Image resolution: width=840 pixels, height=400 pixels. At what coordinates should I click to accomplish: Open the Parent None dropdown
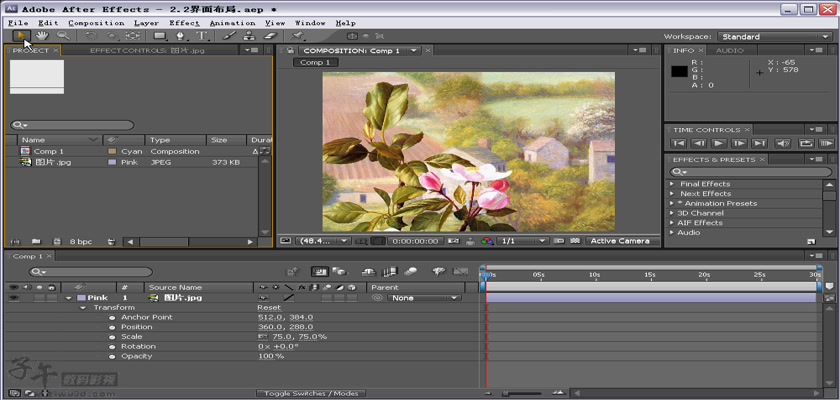[x=424, y=298]
